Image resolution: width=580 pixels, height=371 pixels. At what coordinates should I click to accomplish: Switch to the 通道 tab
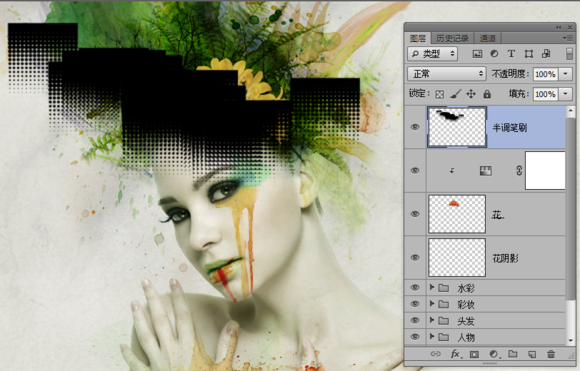488,38
